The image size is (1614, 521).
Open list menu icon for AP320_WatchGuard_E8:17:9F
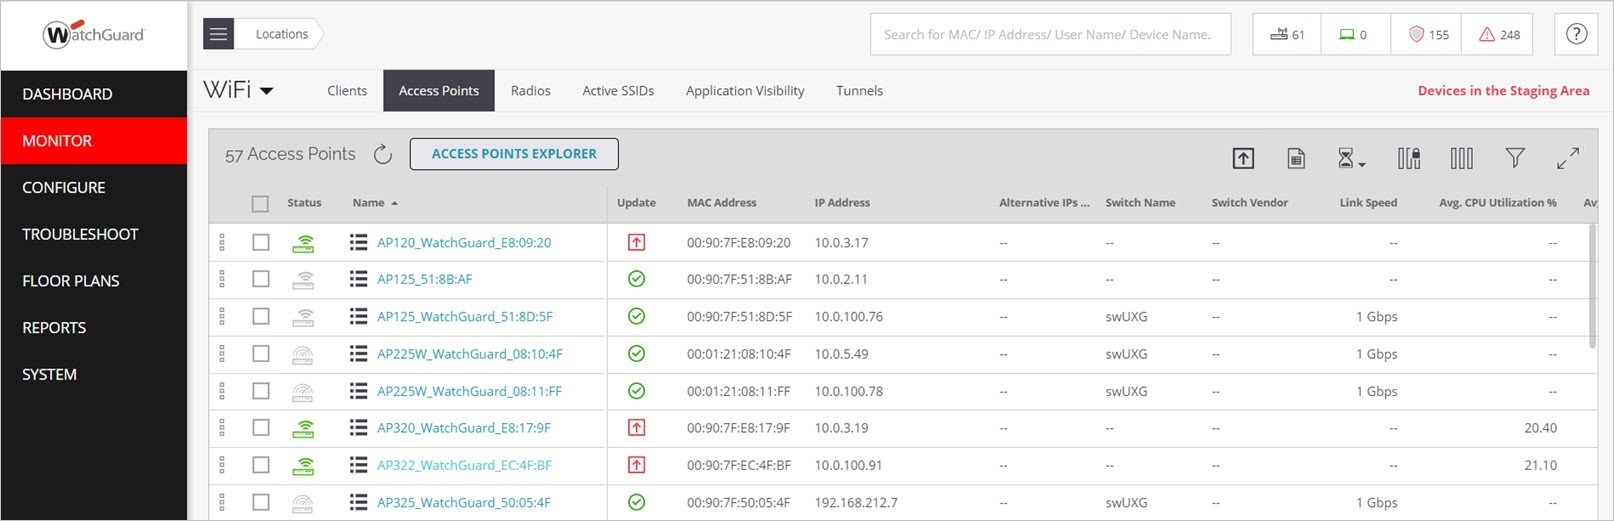[358, 427]
